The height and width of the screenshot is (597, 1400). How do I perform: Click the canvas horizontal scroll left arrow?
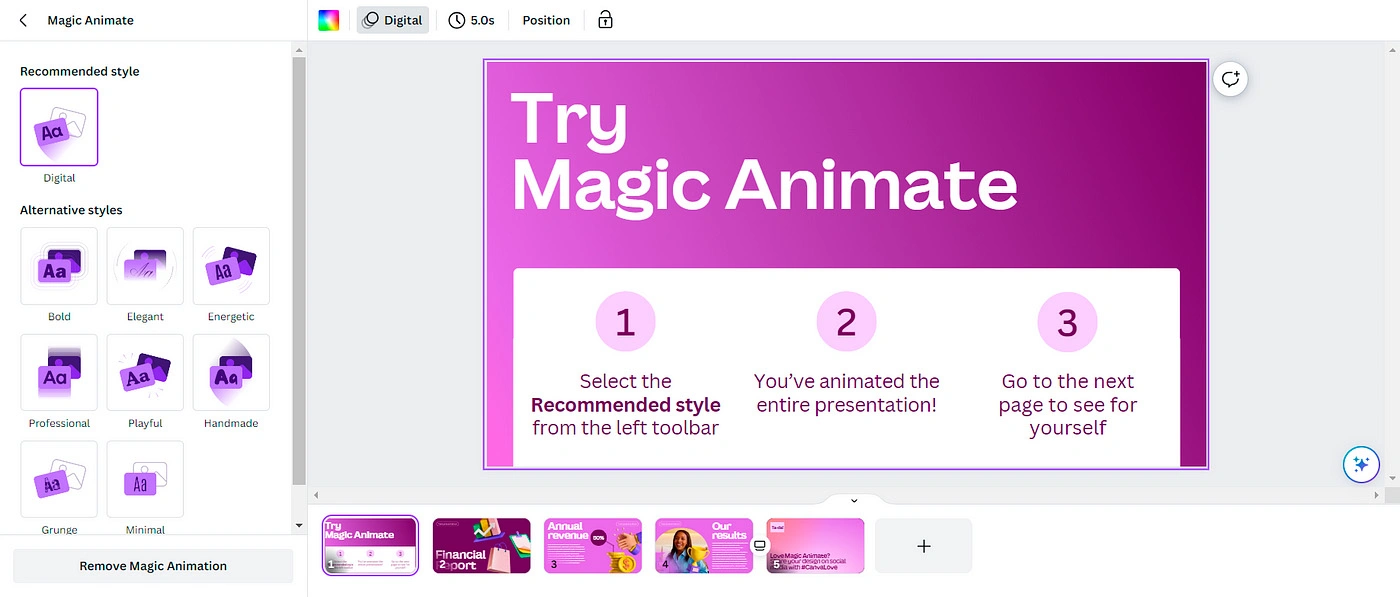[317, 495]
